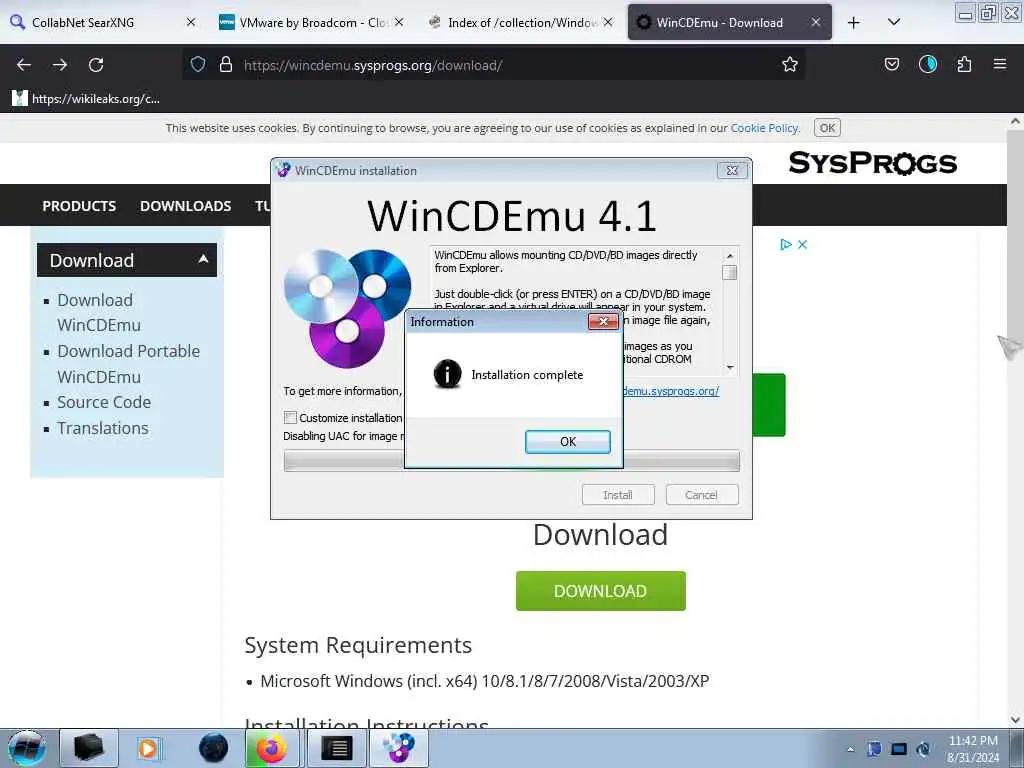Viewport: 1024px width, 768px height.
Task: Open the Source Code sidebar link
Action: click(104, 402)
